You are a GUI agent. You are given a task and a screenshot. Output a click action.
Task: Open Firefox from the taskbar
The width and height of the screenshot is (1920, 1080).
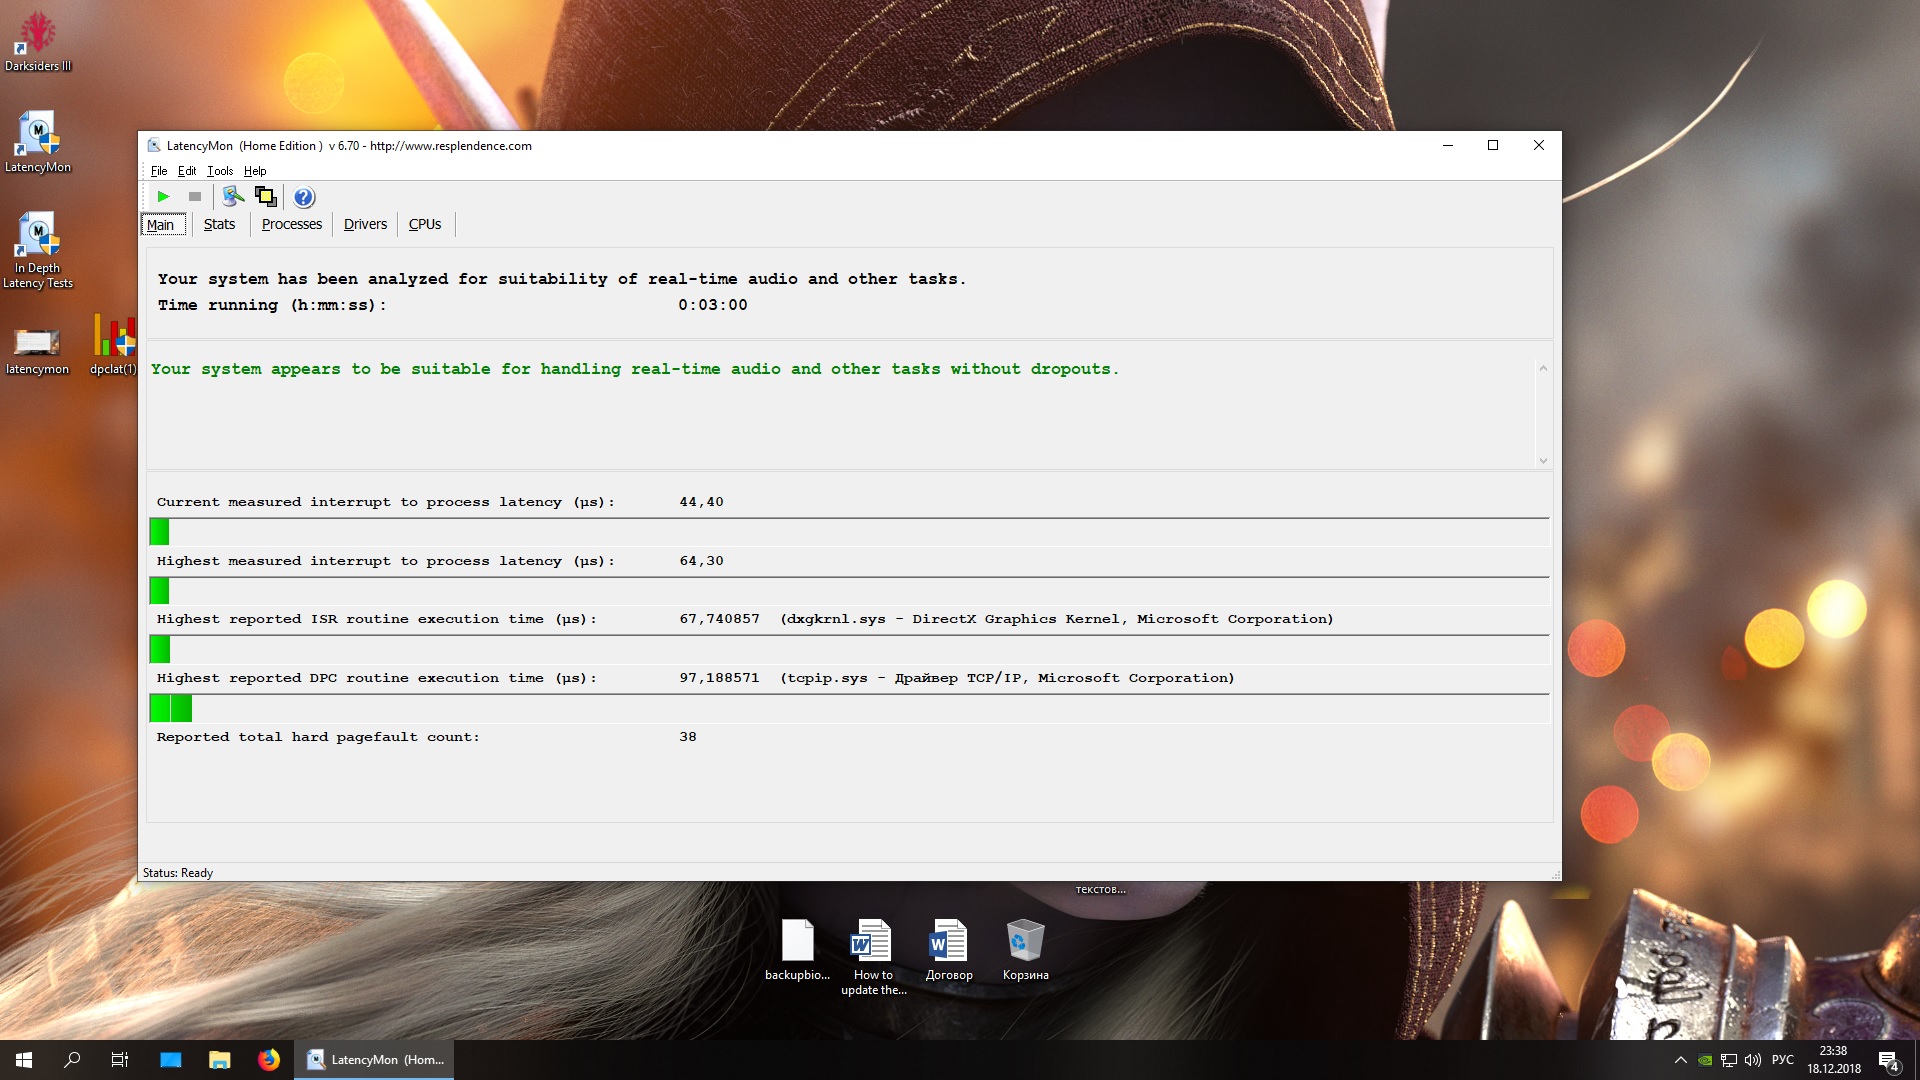coord(269,1060)
